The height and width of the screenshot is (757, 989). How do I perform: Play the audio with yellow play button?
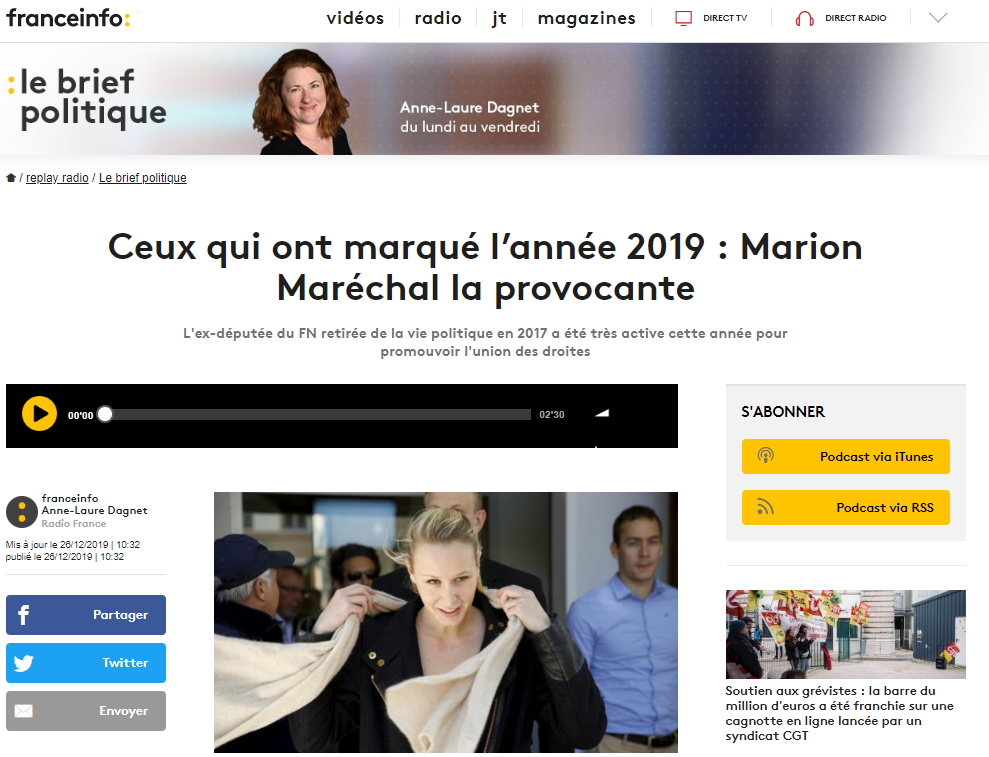(39, 414)
